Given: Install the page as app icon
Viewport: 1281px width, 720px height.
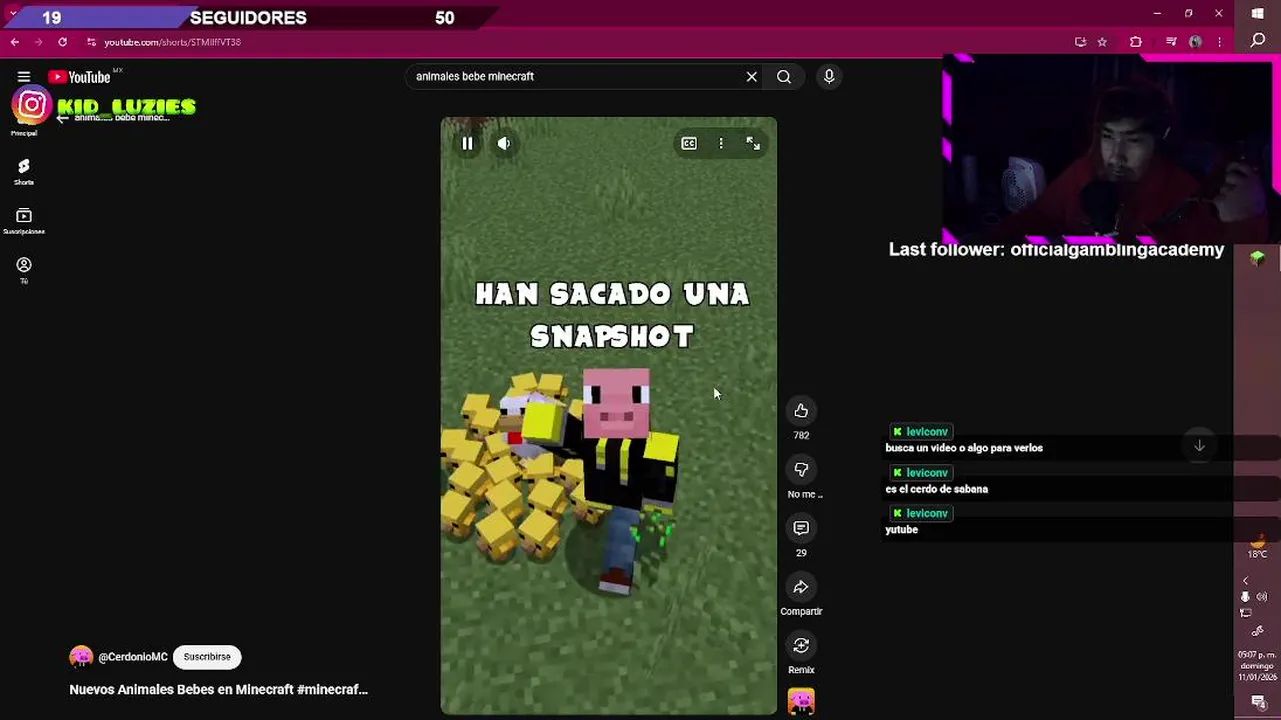Looking at the screenshot, I should [x=1080, y=42].
